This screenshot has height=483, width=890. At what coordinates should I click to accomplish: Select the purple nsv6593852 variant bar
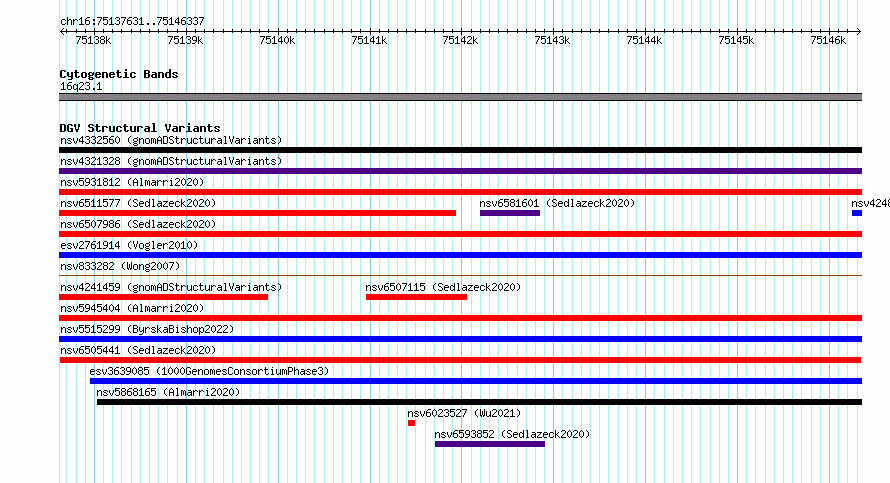click(x=490, y=444)
